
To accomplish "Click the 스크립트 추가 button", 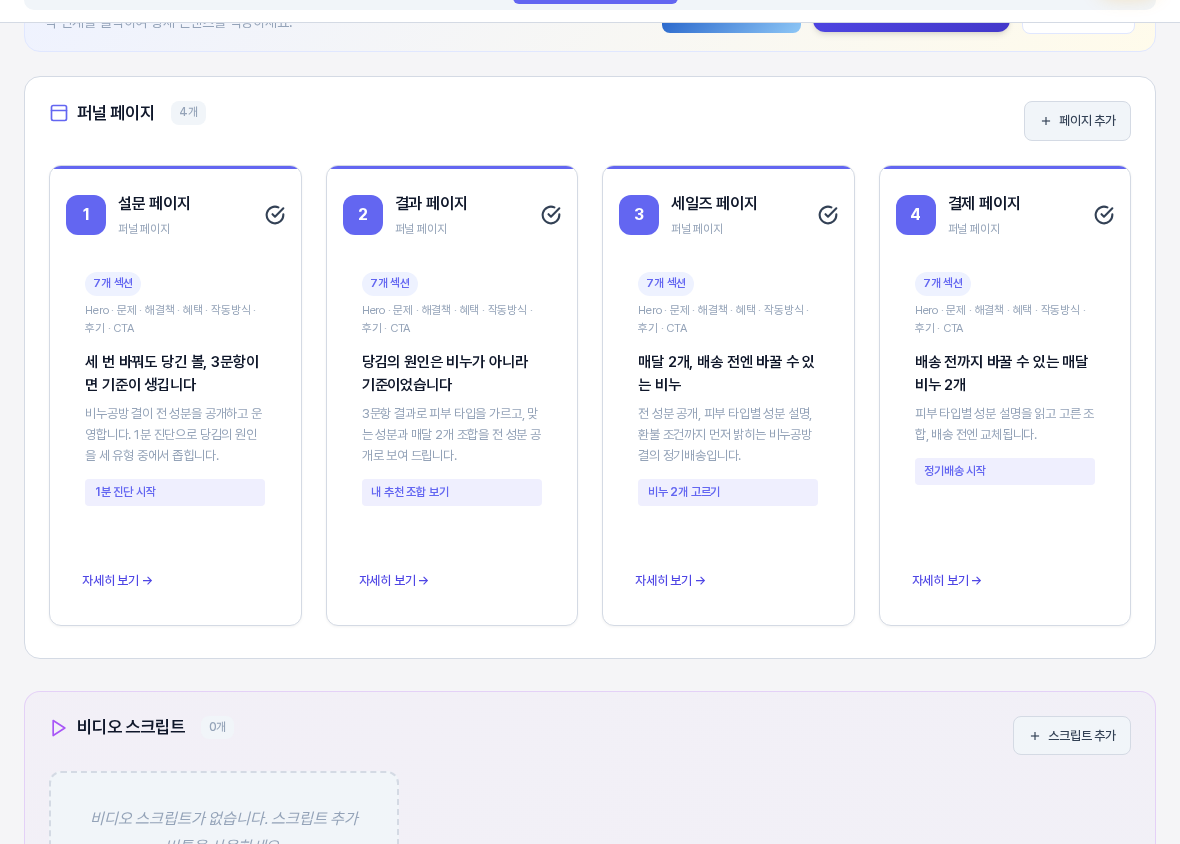I will click(1072, 736).
